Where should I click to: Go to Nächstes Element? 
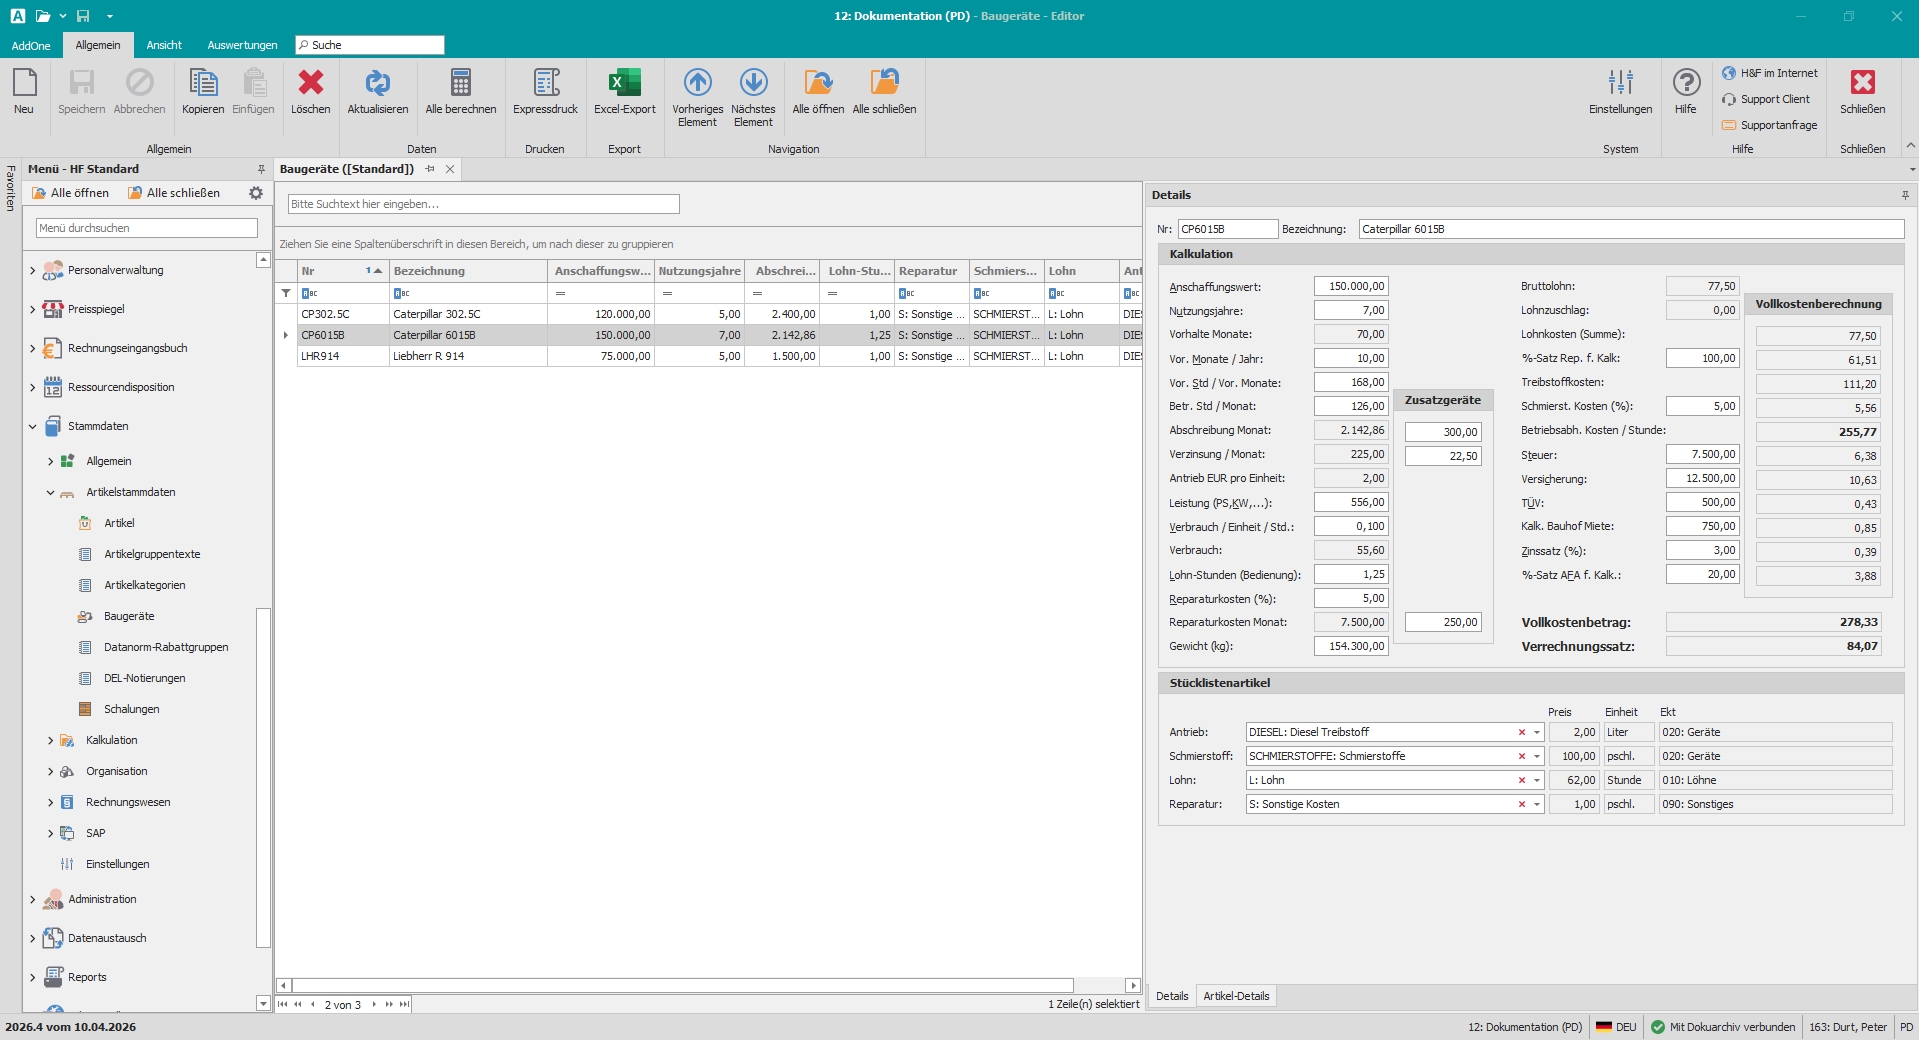point(753,83)
